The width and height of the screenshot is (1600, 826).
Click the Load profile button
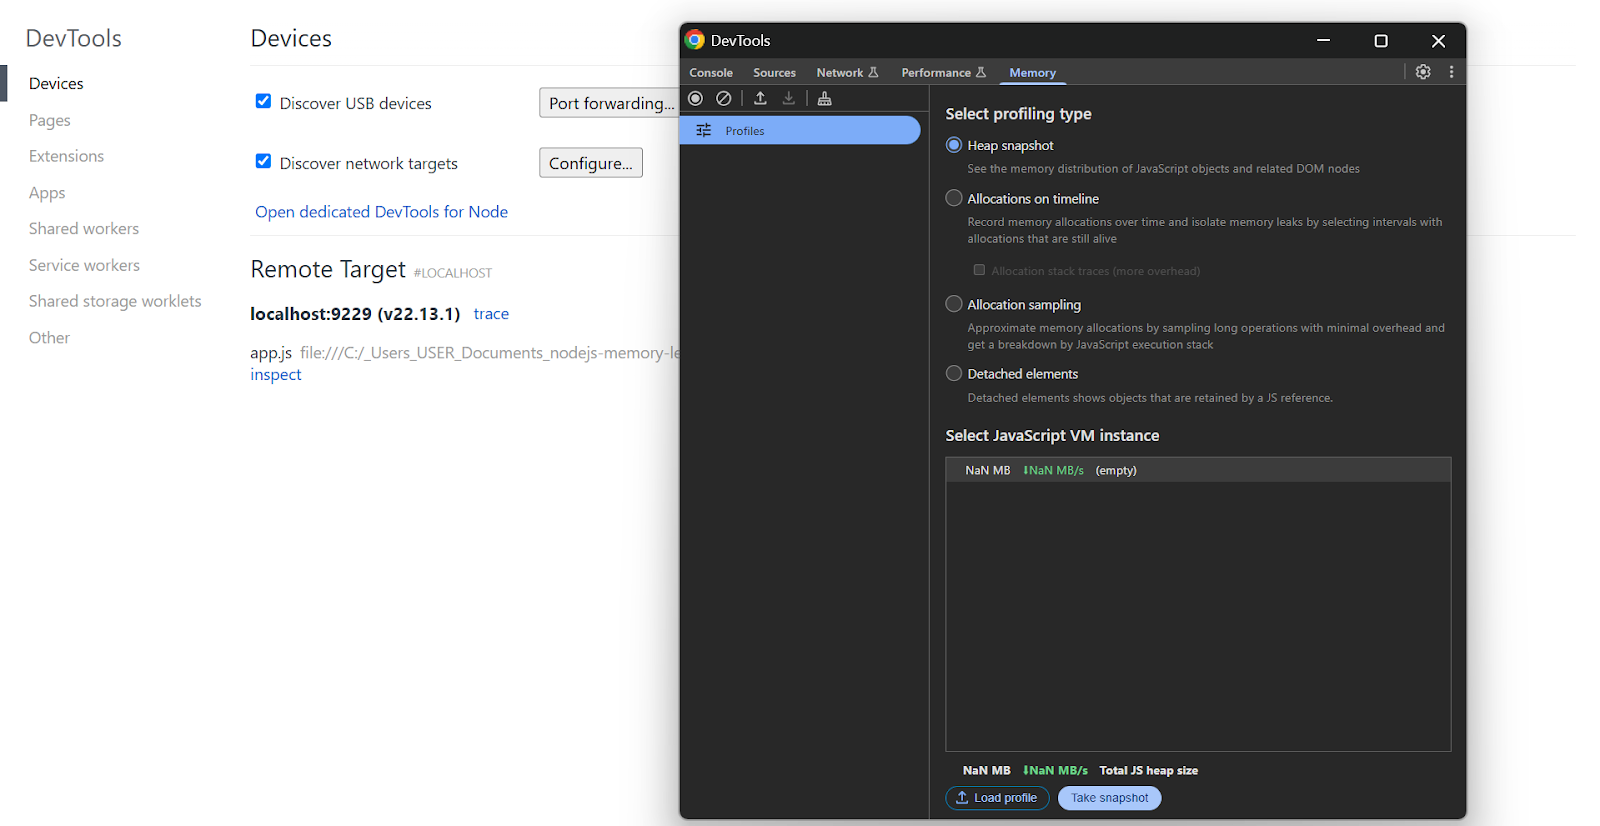tap(997, 798)
